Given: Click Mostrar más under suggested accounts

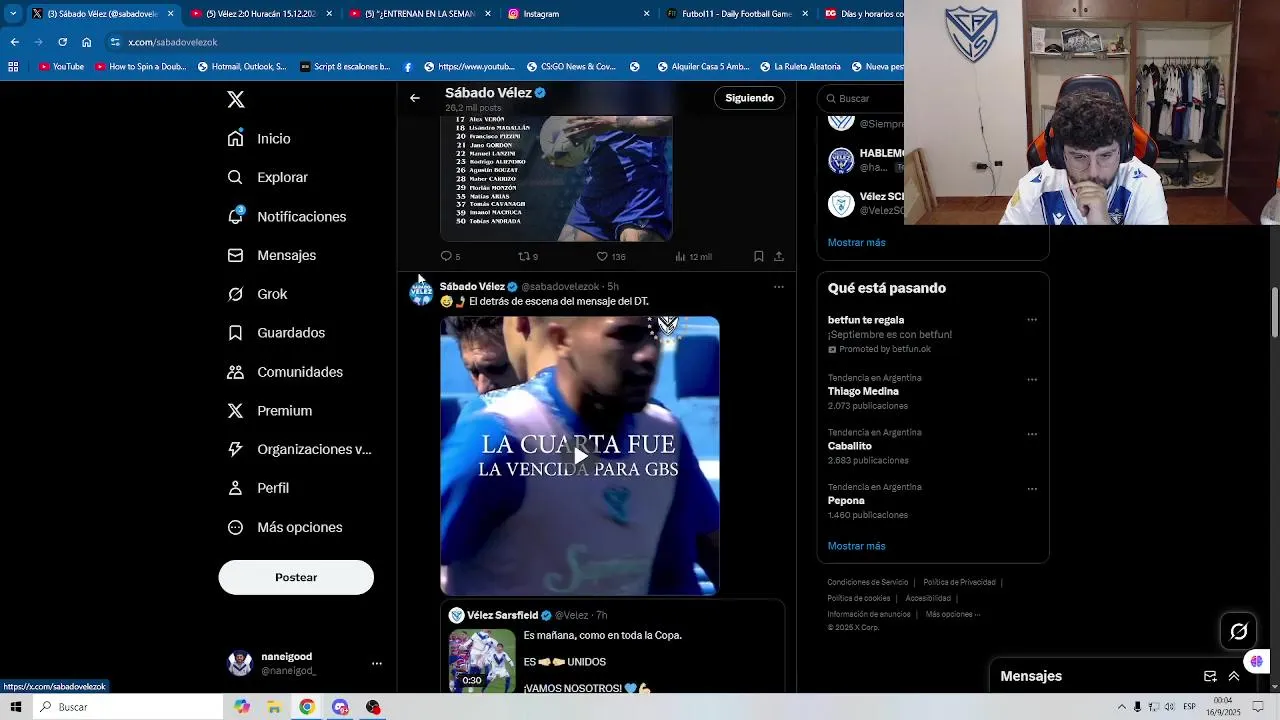Looking at the screenshot, I should [856, 242].
